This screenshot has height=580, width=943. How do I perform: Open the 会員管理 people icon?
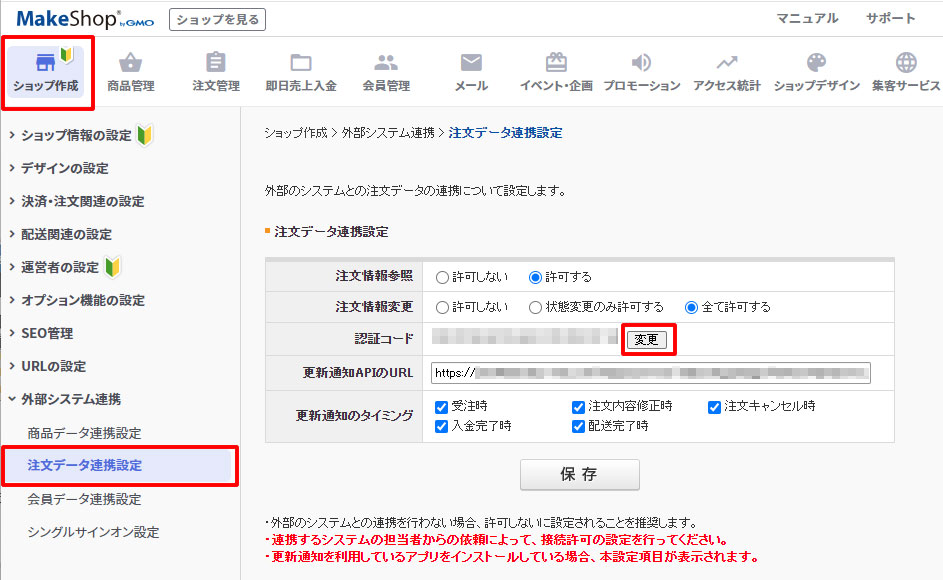[386, 63]
